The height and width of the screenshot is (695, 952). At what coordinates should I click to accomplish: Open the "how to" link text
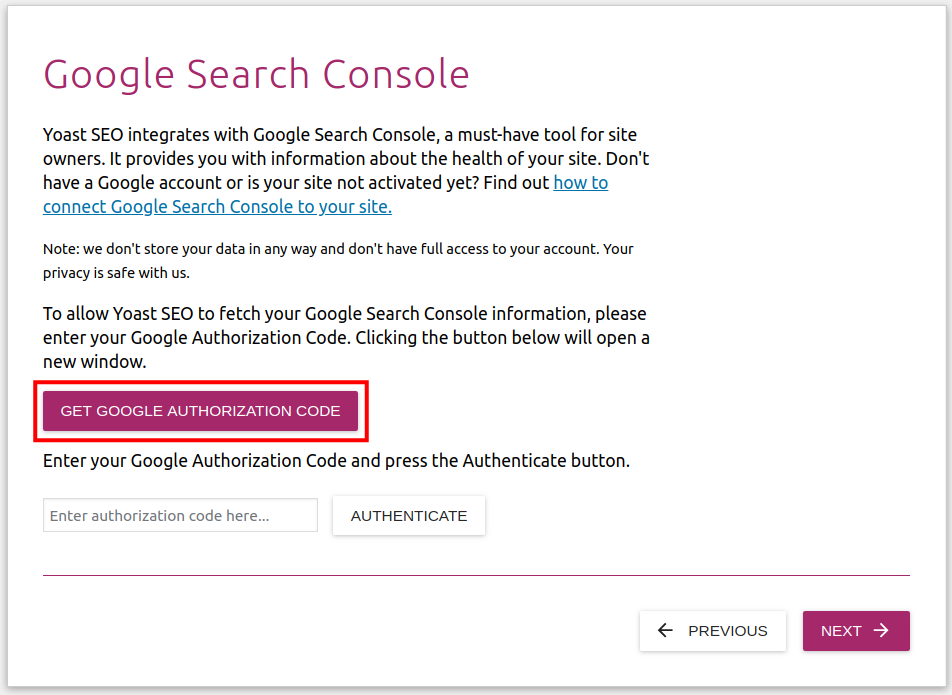tap(581, 183)
